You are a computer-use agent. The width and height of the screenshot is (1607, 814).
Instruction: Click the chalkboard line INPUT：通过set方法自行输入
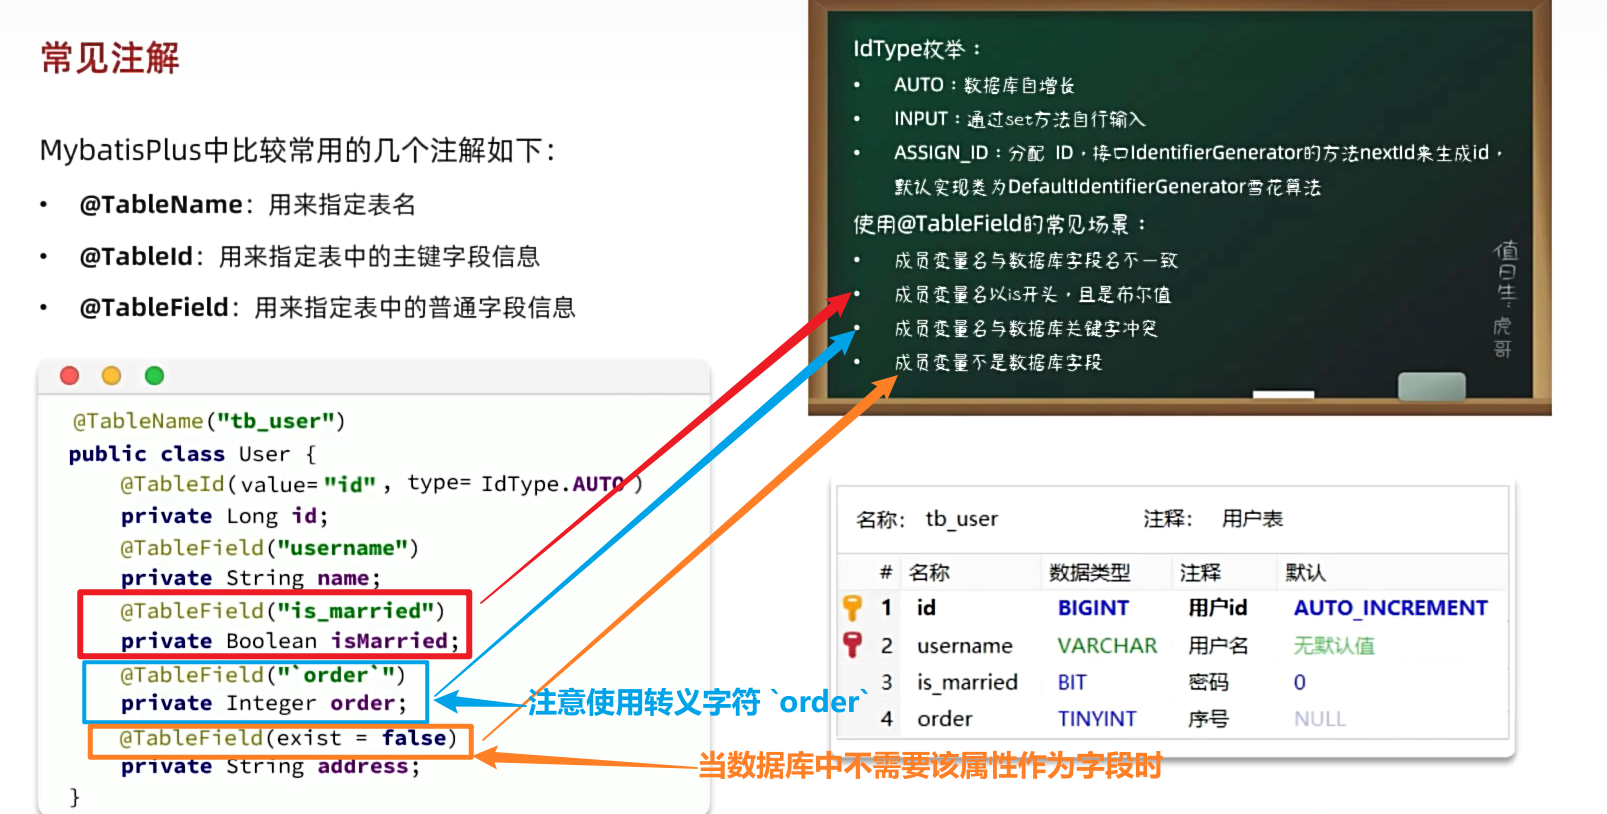(x=1019, y=119)
